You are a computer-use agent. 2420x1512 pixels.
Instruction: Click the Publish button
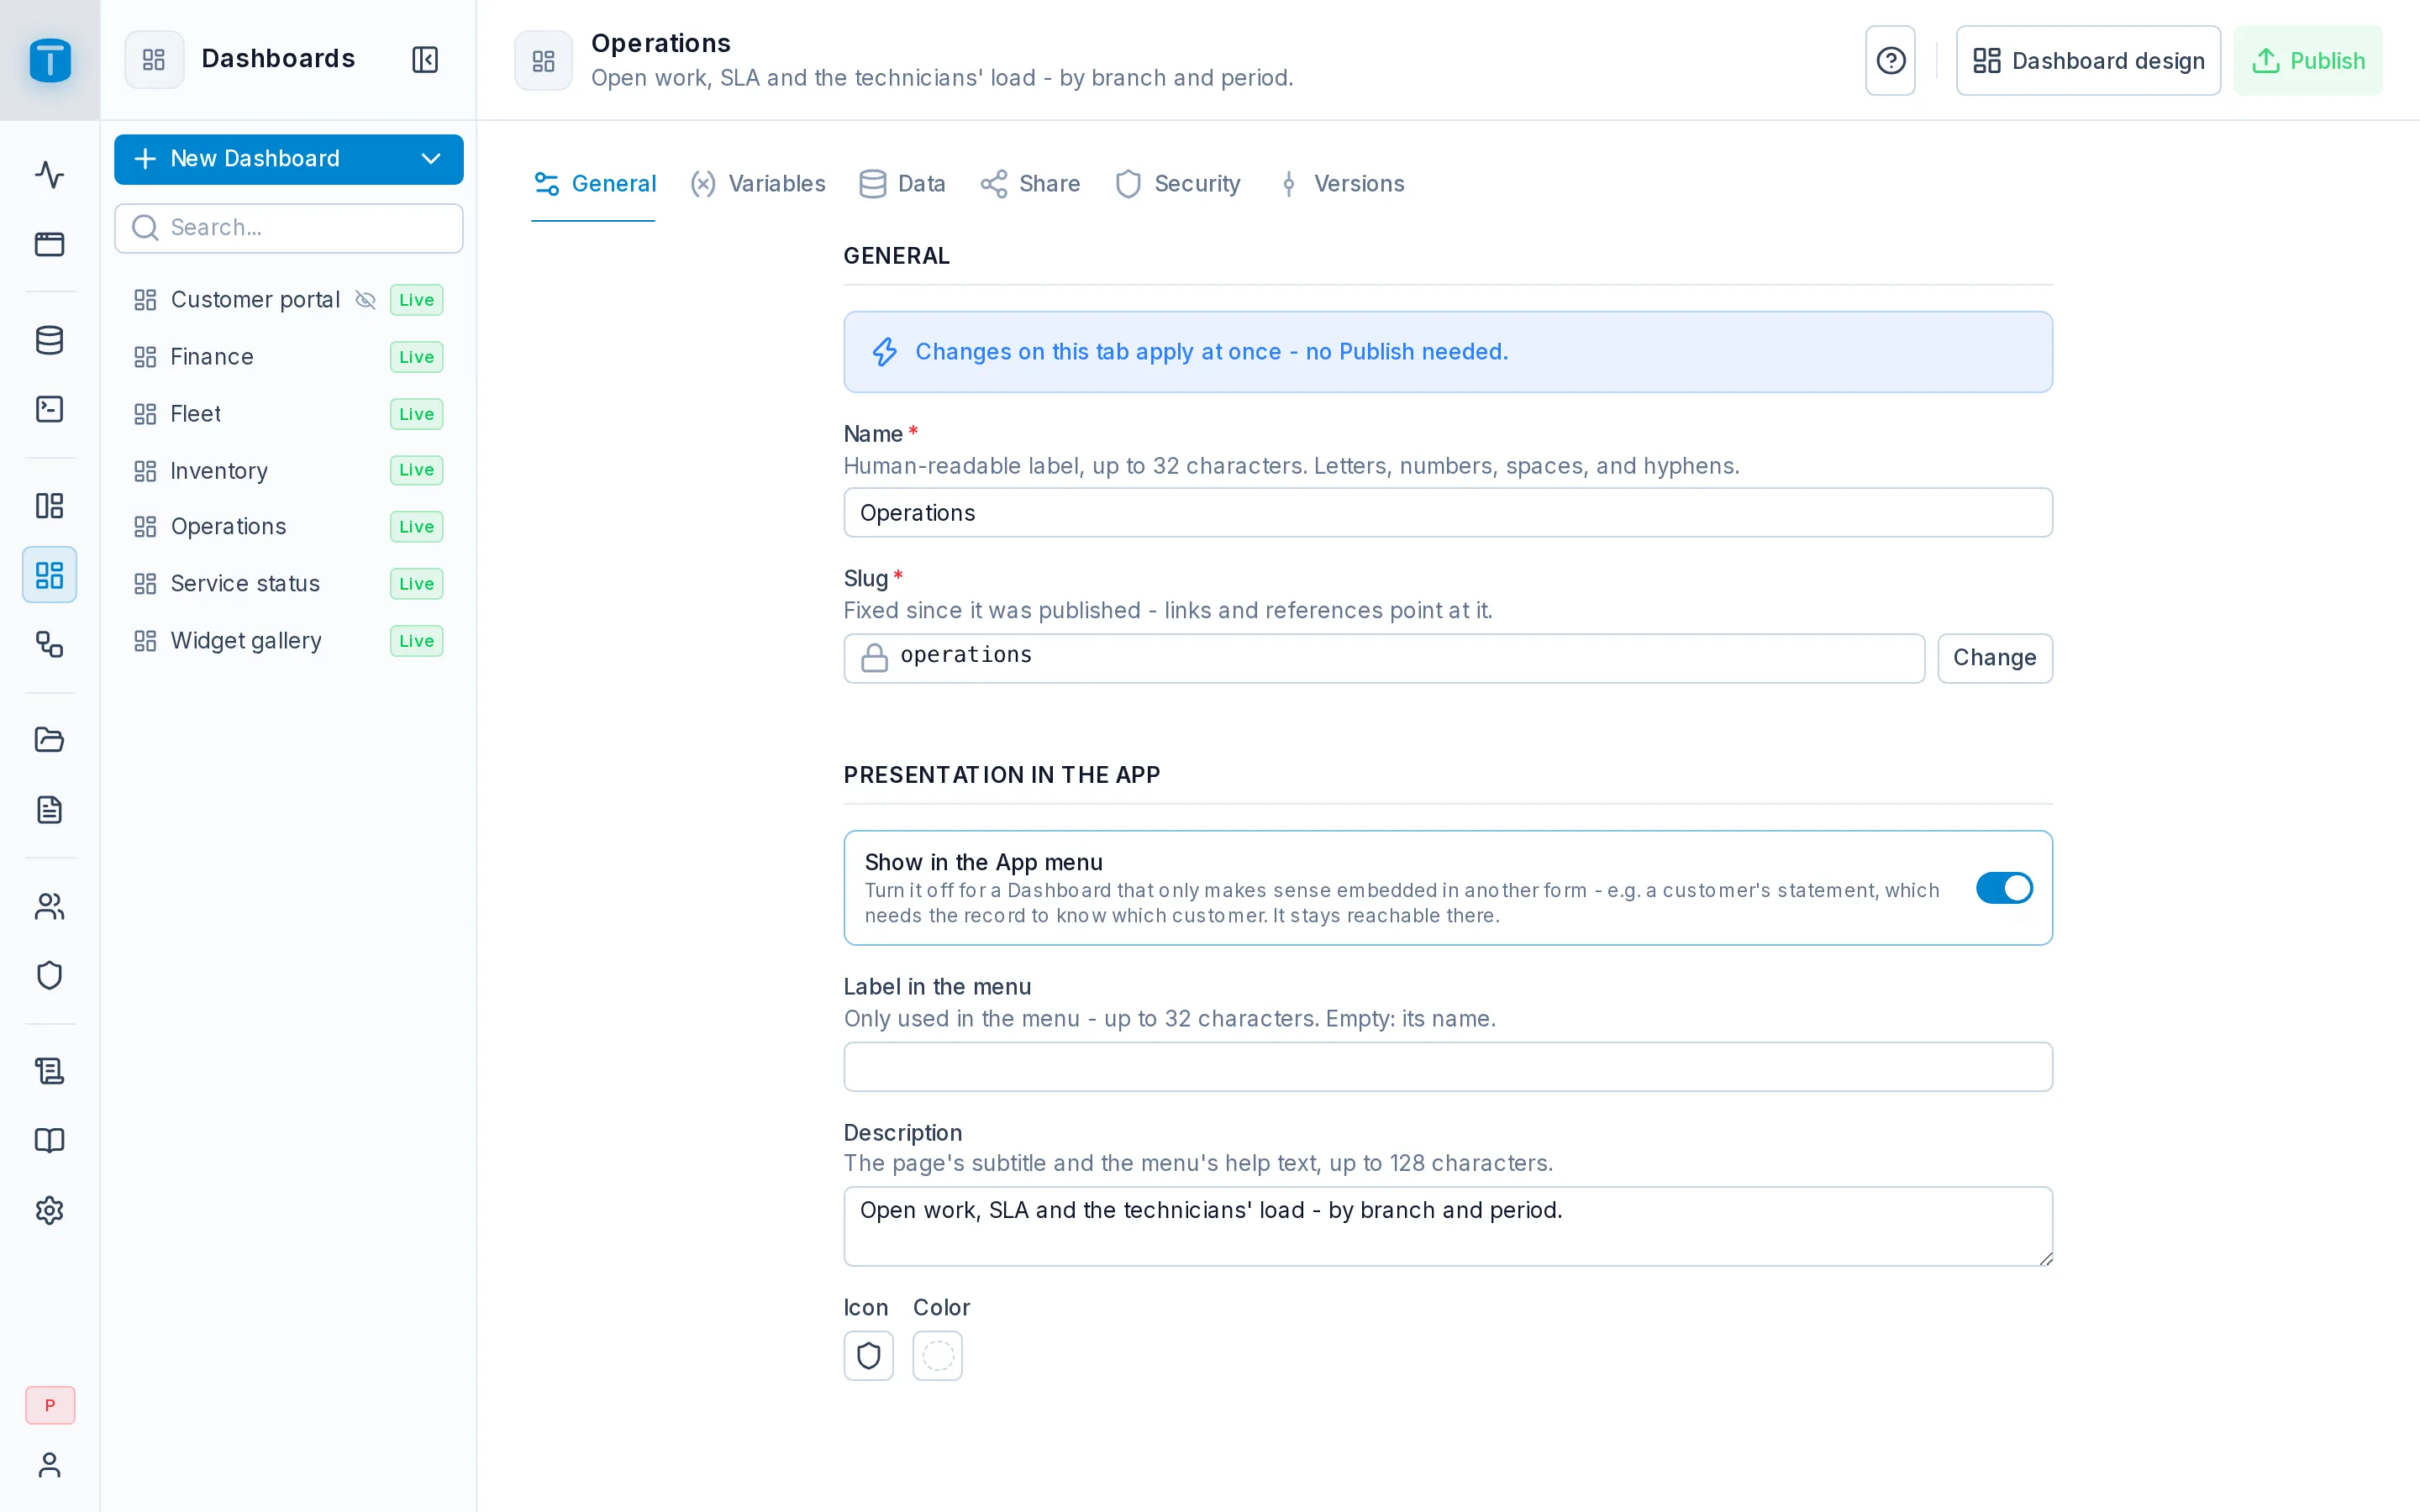2308,61
